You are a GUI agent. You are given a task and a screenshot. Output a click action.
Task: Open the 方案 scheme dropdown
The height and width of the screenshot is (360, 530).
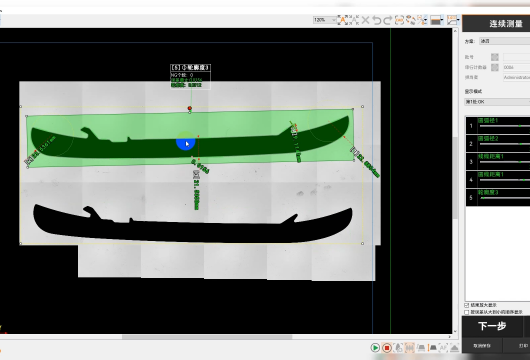point(505,41)
